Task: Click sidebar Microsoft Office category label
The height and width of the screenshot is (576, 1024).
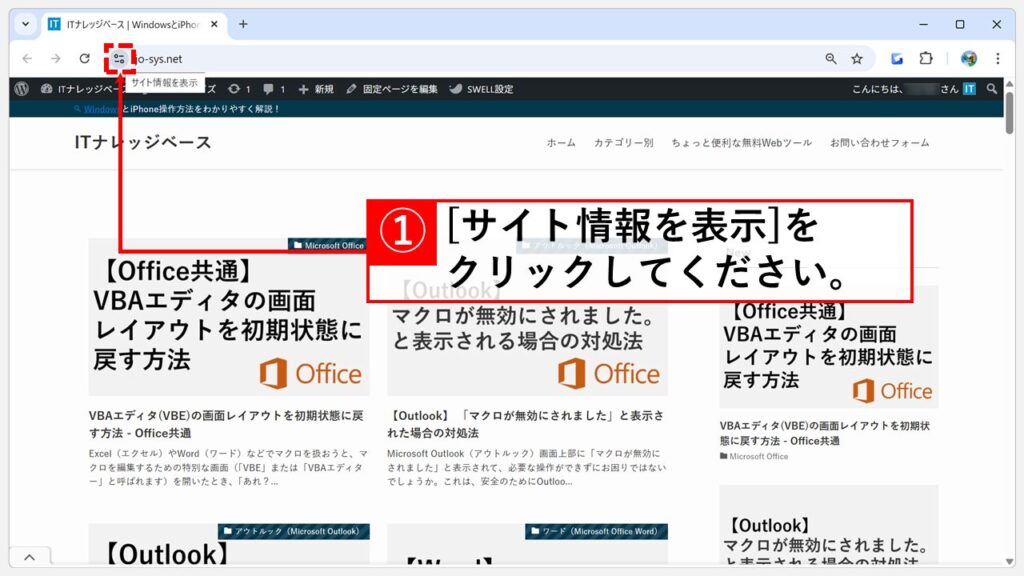Action: 754,456
